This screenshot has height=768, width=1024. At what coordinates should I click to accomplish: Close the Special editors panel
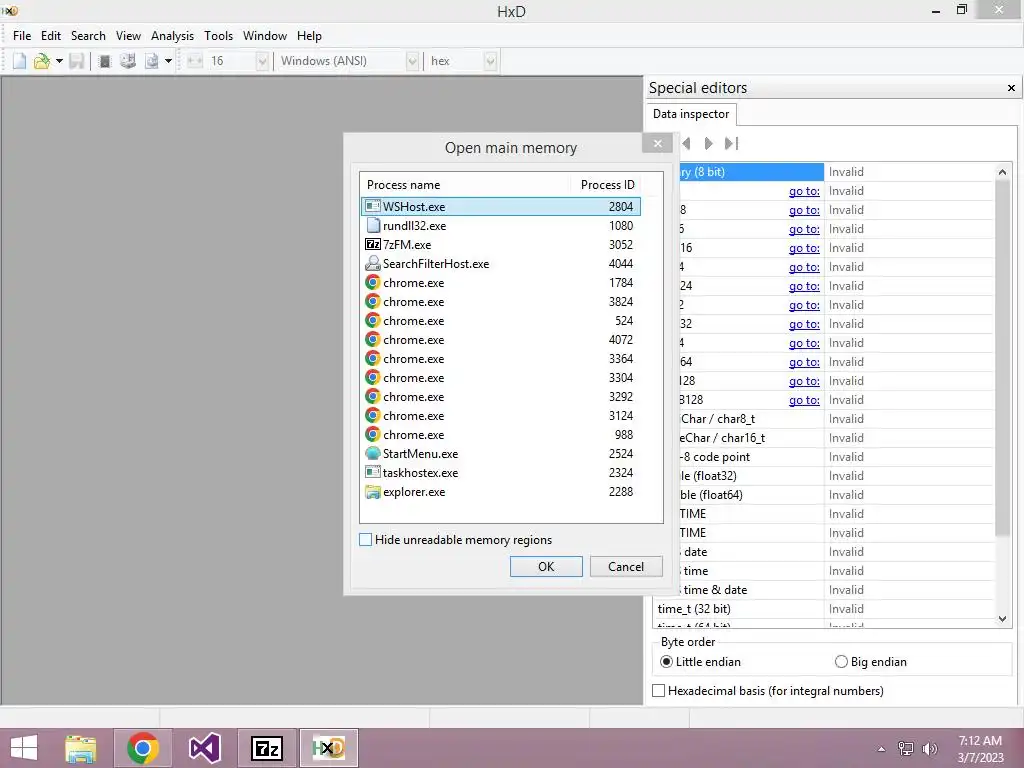[1011, 88]
